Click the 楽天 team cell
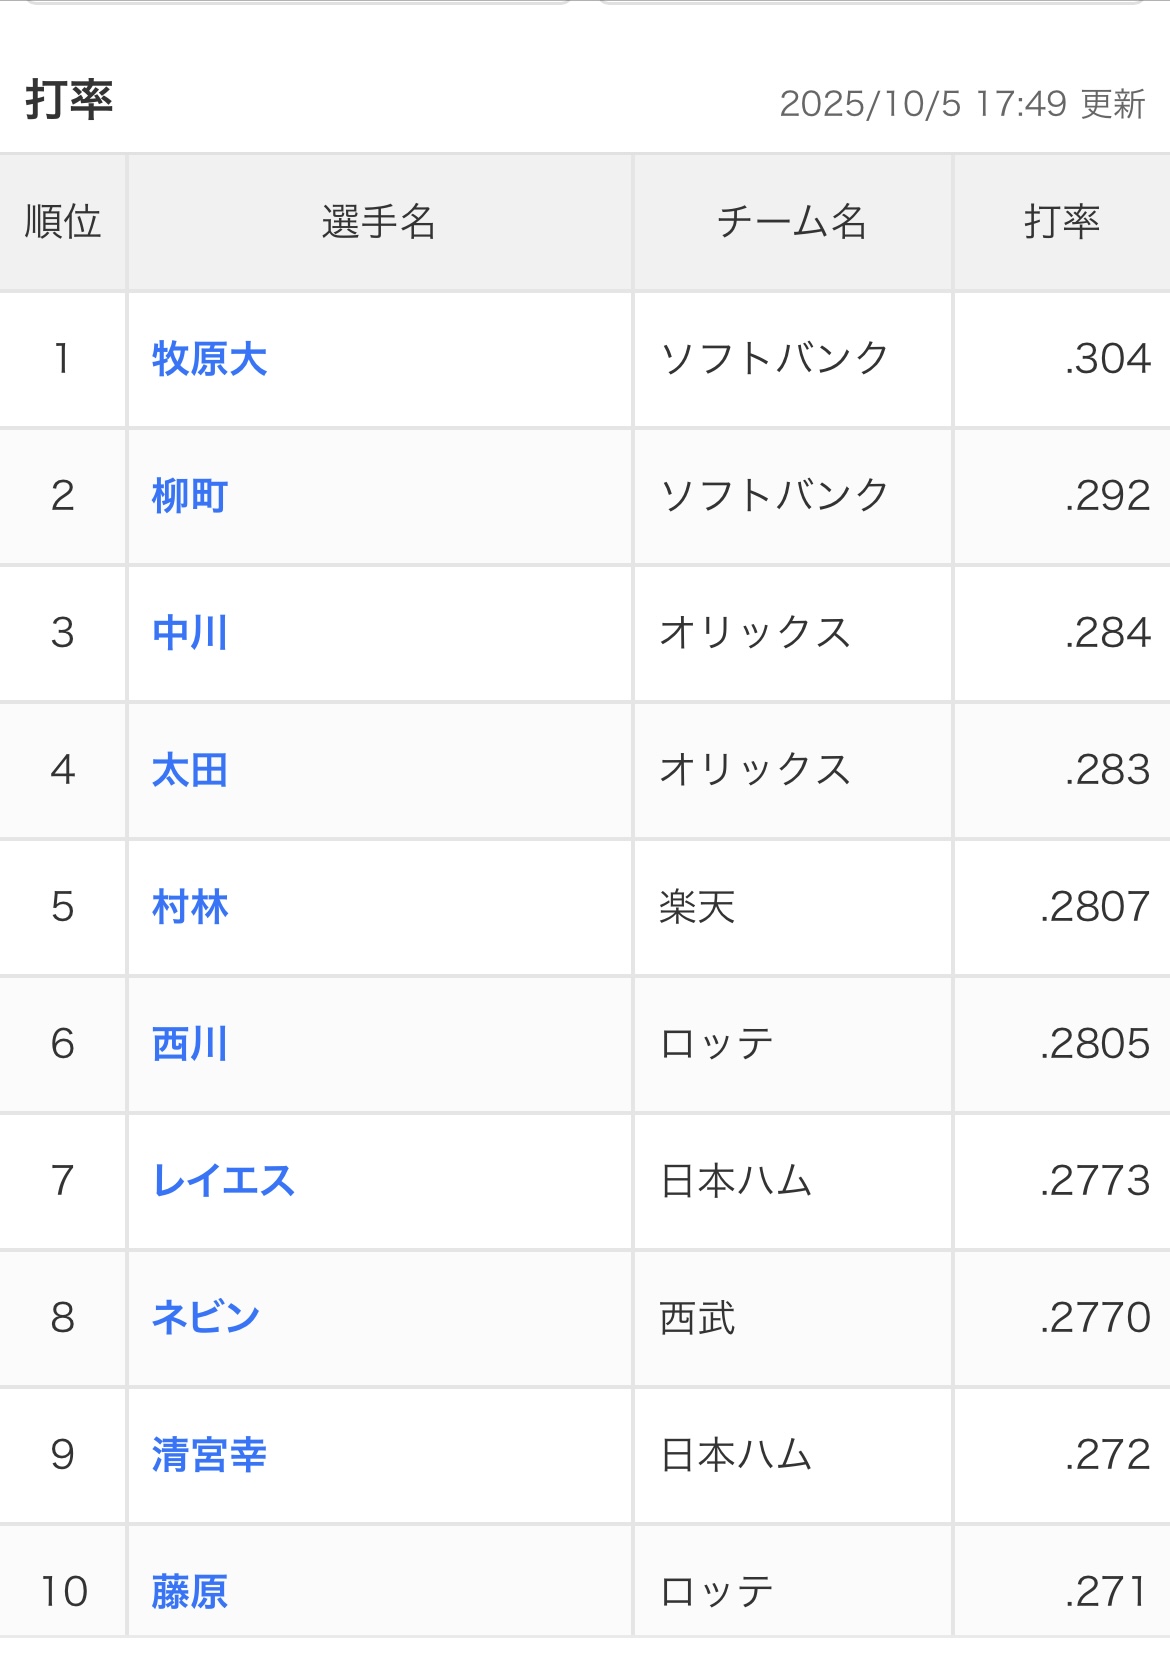 pos(697,908)
